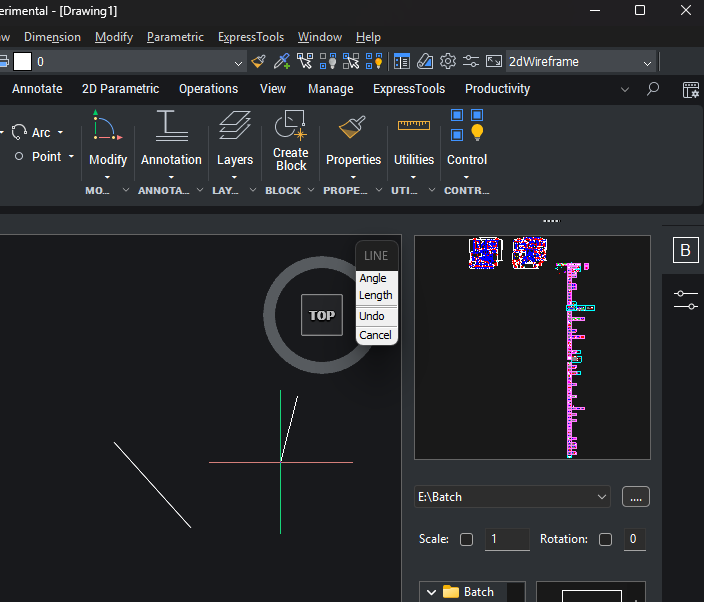Click the four squares with grey bulb icon
The width and height of the screenshot is (704, 602).
point(328,62)
